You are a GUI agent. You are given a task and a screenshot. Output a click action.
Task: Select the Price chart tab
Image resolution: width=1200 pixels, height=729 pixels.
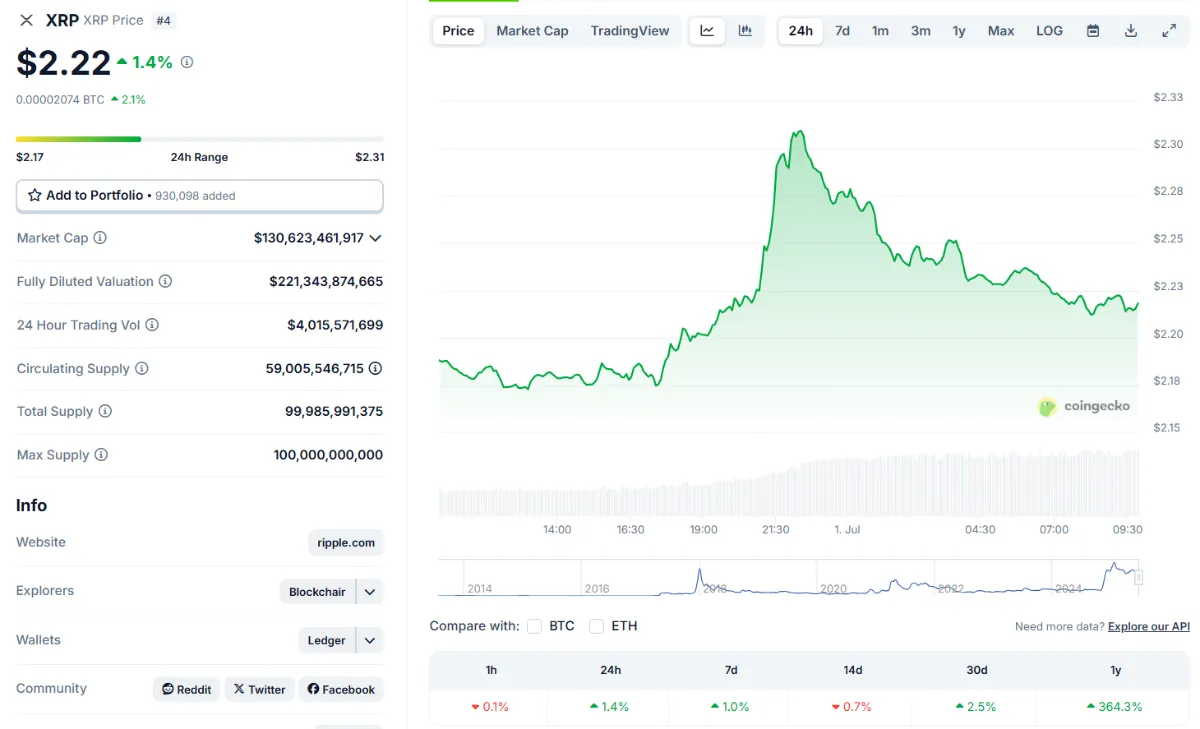458,31
